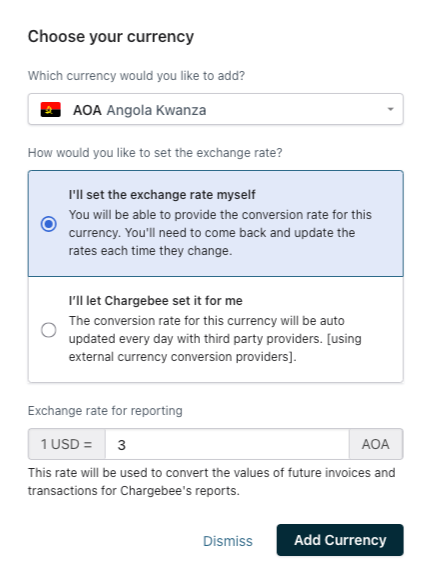Click the Which currency would you like label
428x578 pixels.
pos(136,76)
